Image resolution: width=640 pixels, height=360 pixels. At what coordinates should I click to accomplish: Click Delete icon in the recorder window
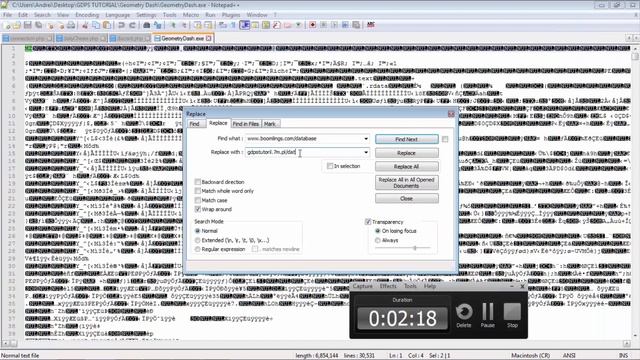coord(464,316)
